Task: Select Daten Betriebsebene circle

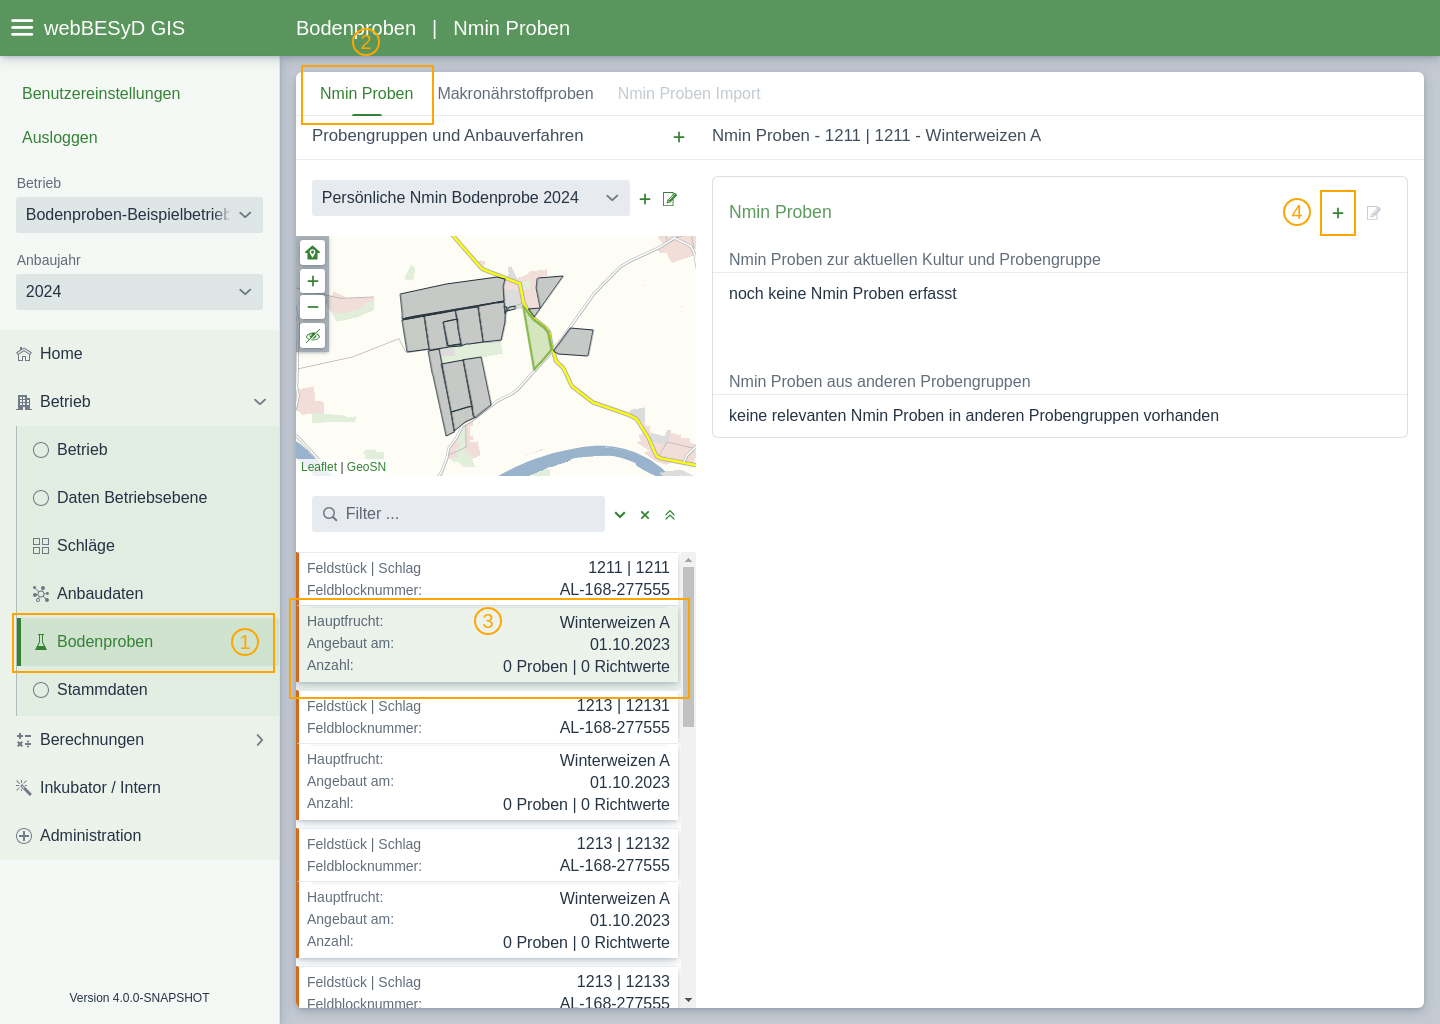Action: point(41,498)
